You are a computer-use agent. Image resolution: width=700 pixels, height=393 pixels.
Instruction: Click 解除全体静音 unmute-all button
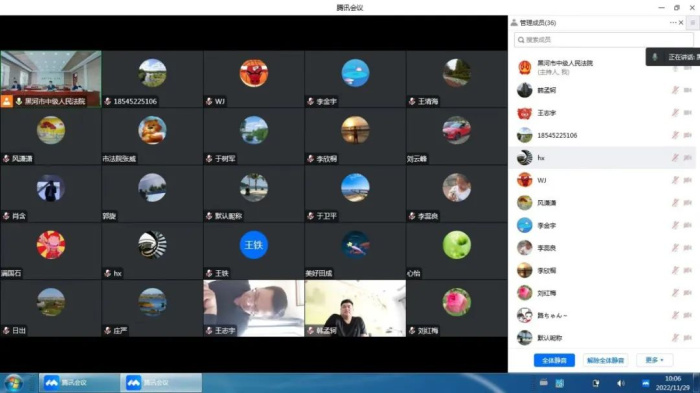click(x=605, y=360)
